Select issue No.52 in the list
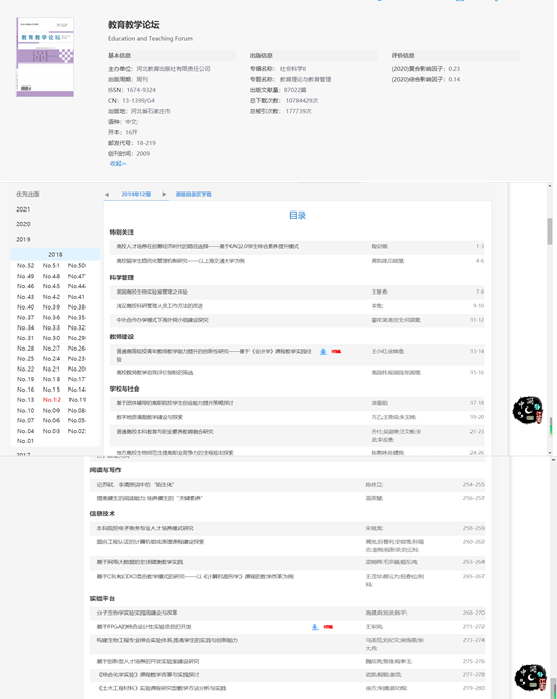Image resolution: width=557 pixels, height=699 pixels. (x=25, y=266)
